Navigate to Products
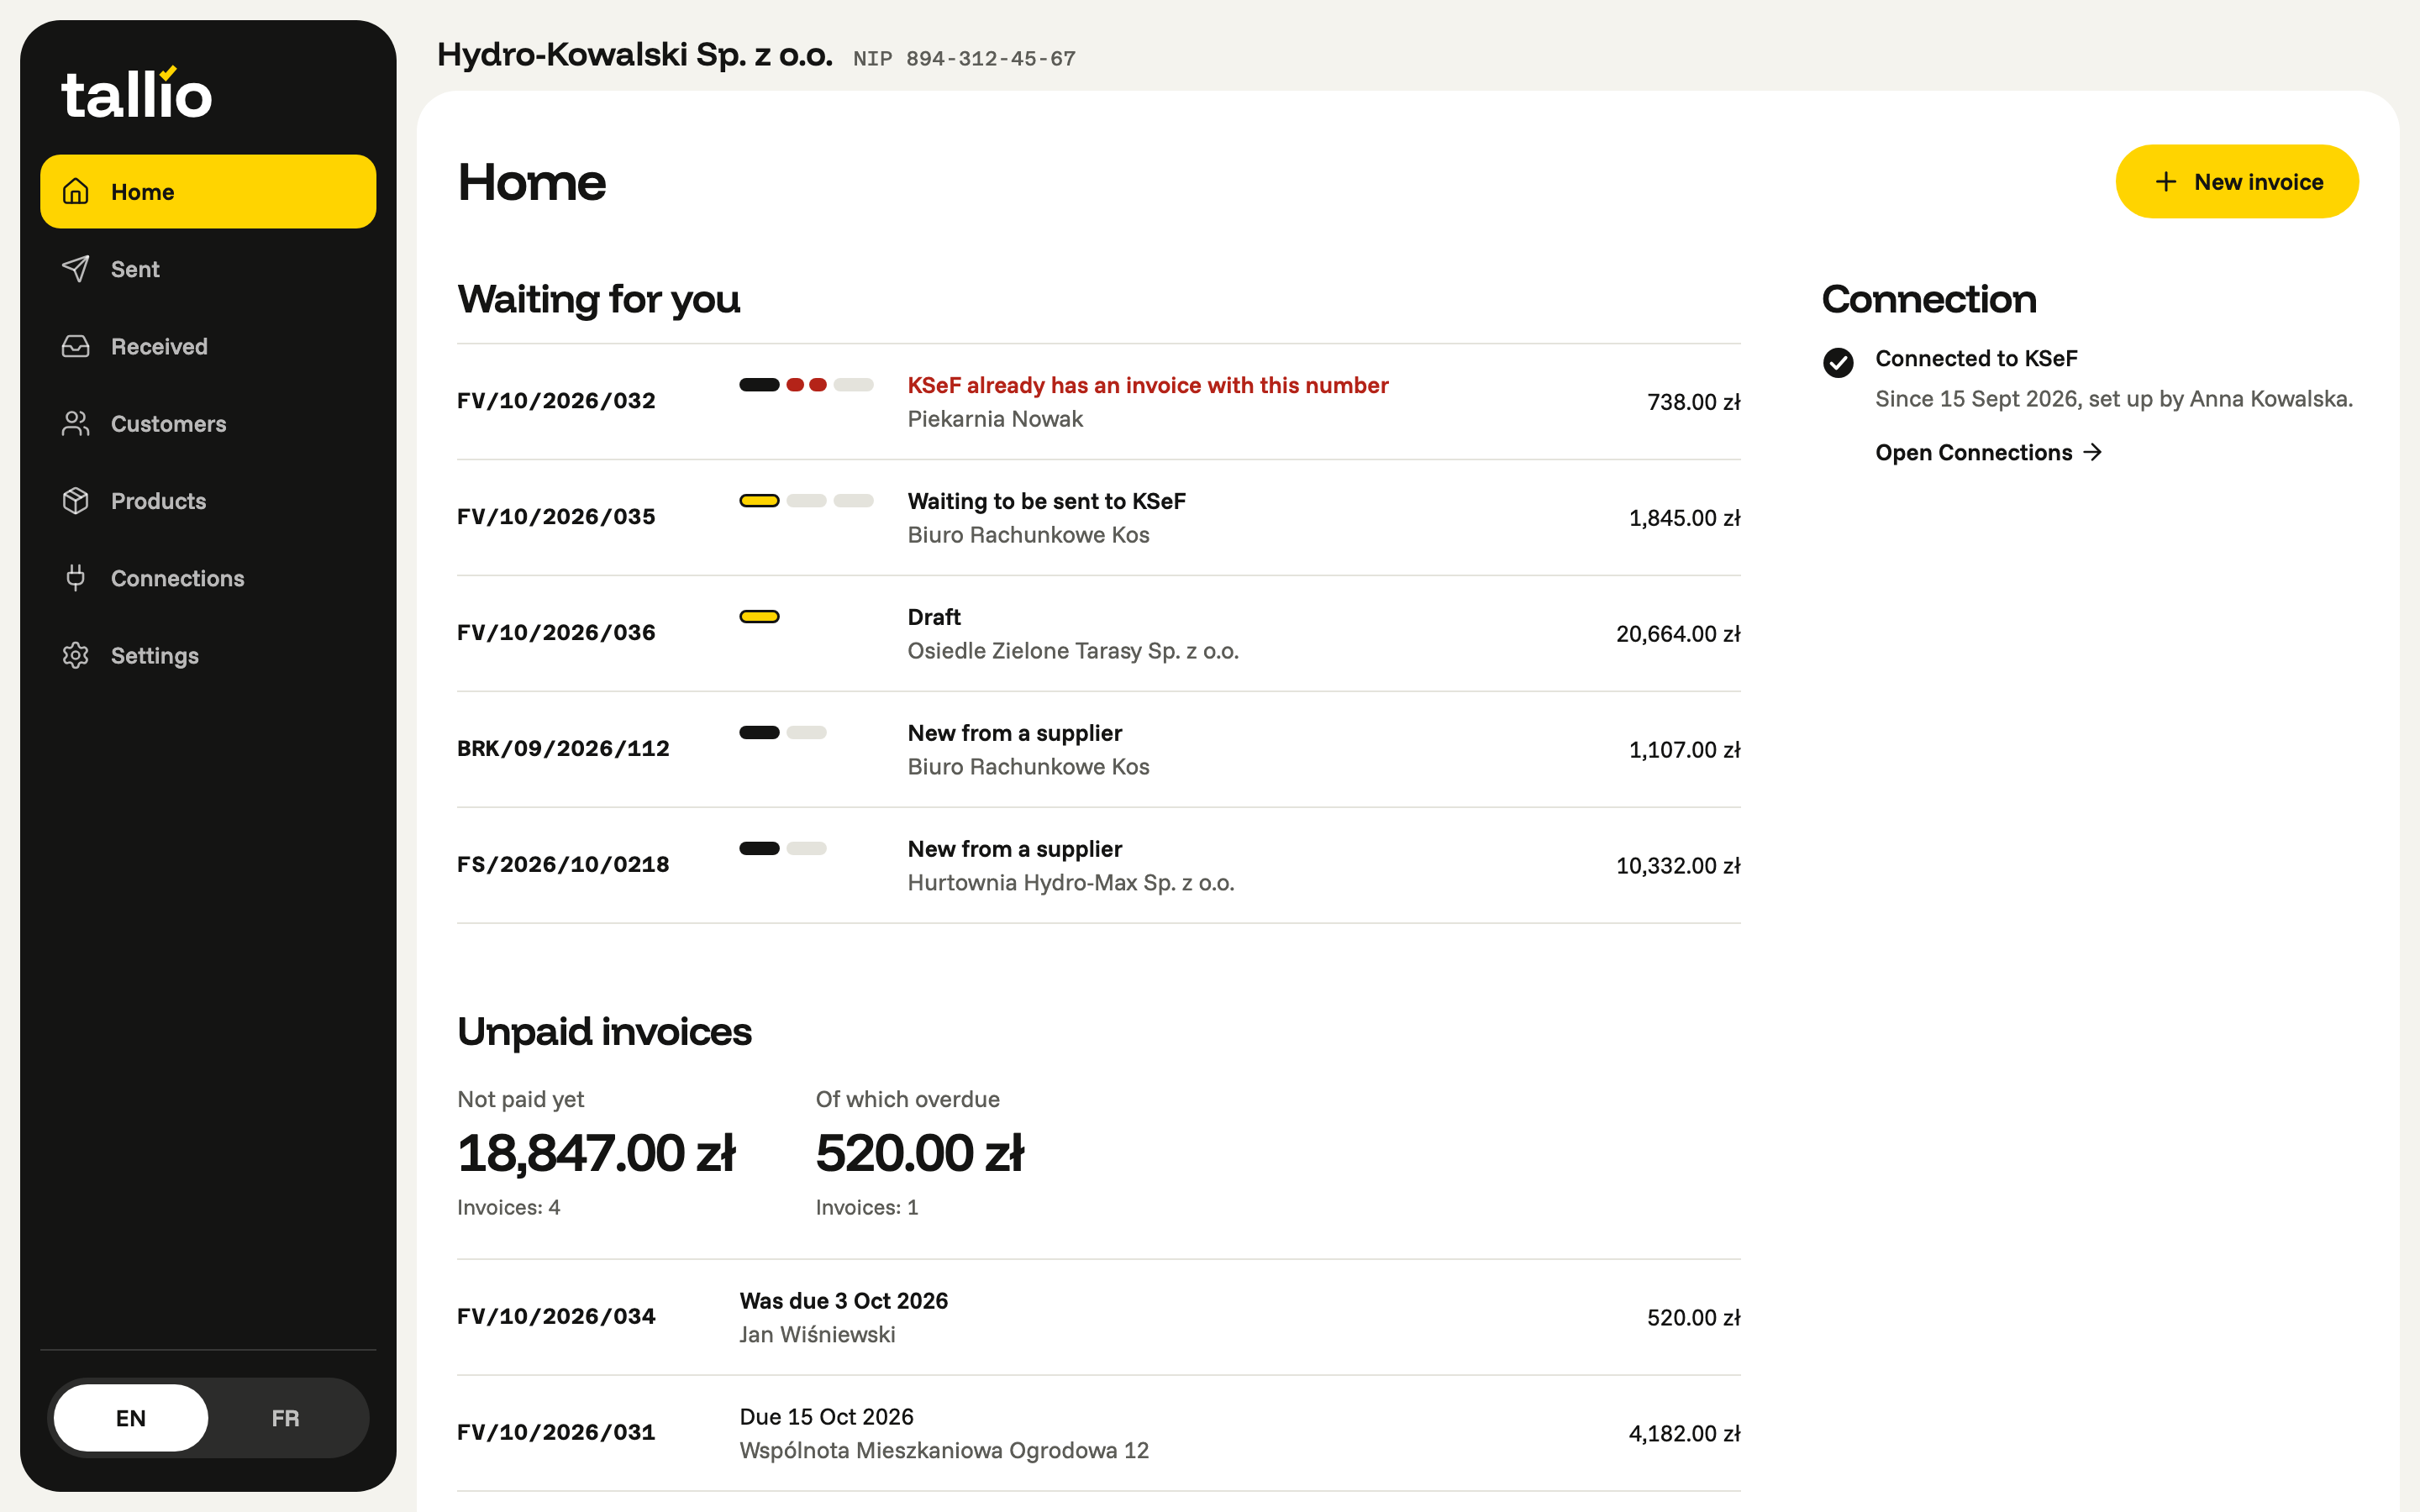Image resolution: width=2420 pixels, height=1512 pixels. [208, 500]
